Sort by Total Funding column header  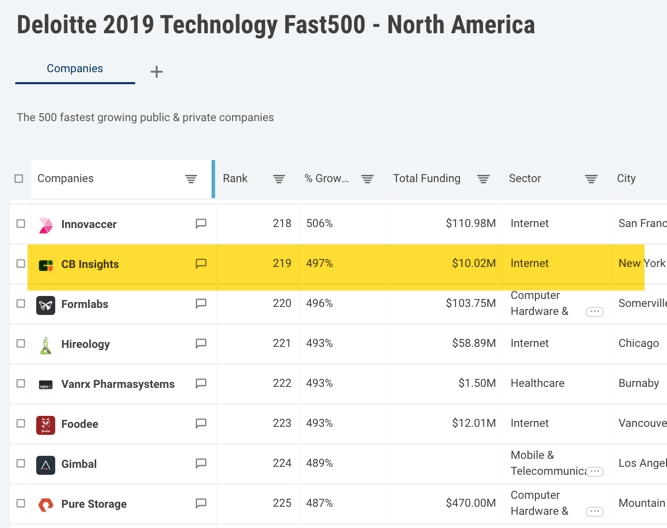(x=427, y=178)
